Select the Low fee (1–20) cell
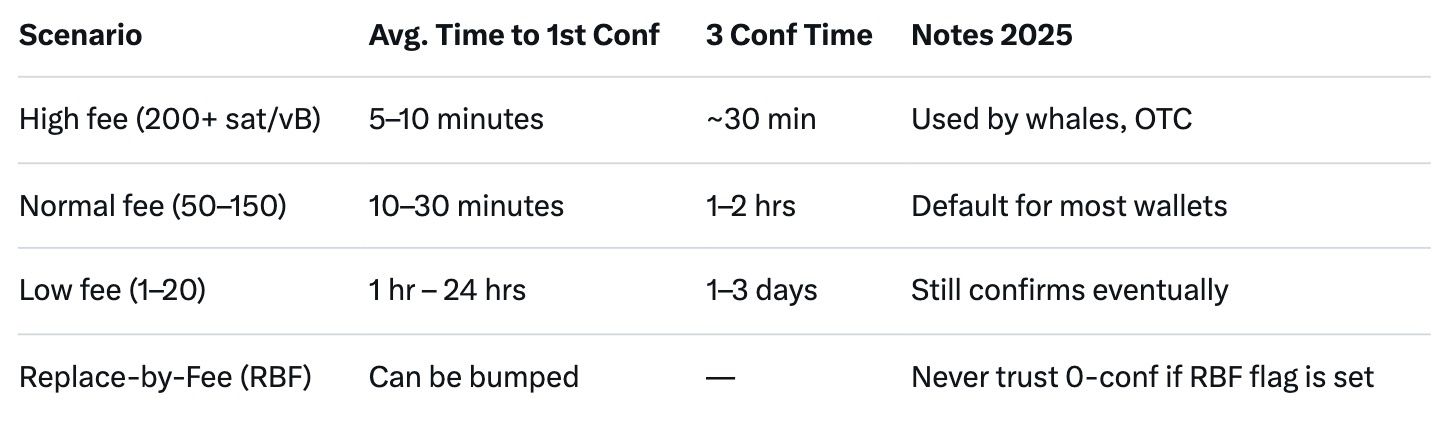Image resolution: width=1436 pixels, height=432 pixels. 112,291
